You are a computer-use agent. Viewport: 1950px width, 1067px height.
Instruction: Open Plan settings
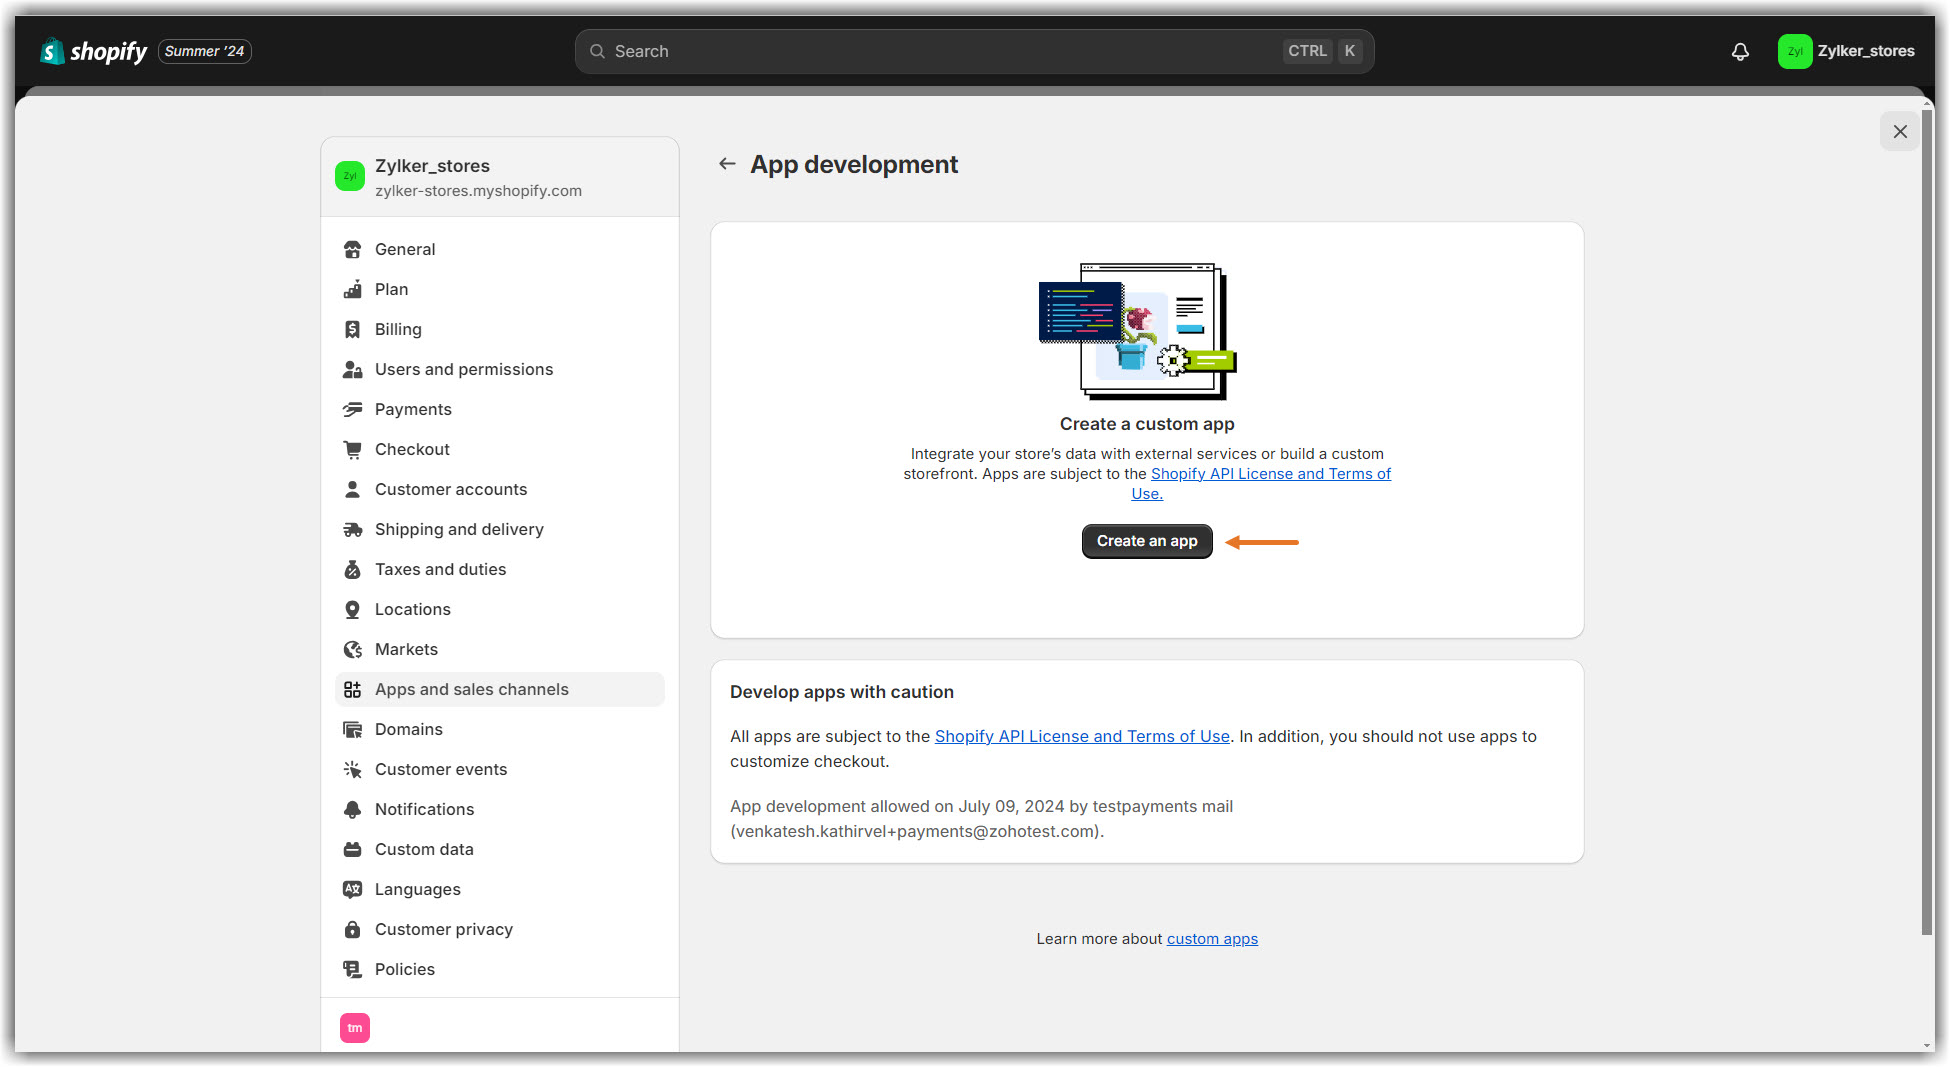[x=500, y=289]
